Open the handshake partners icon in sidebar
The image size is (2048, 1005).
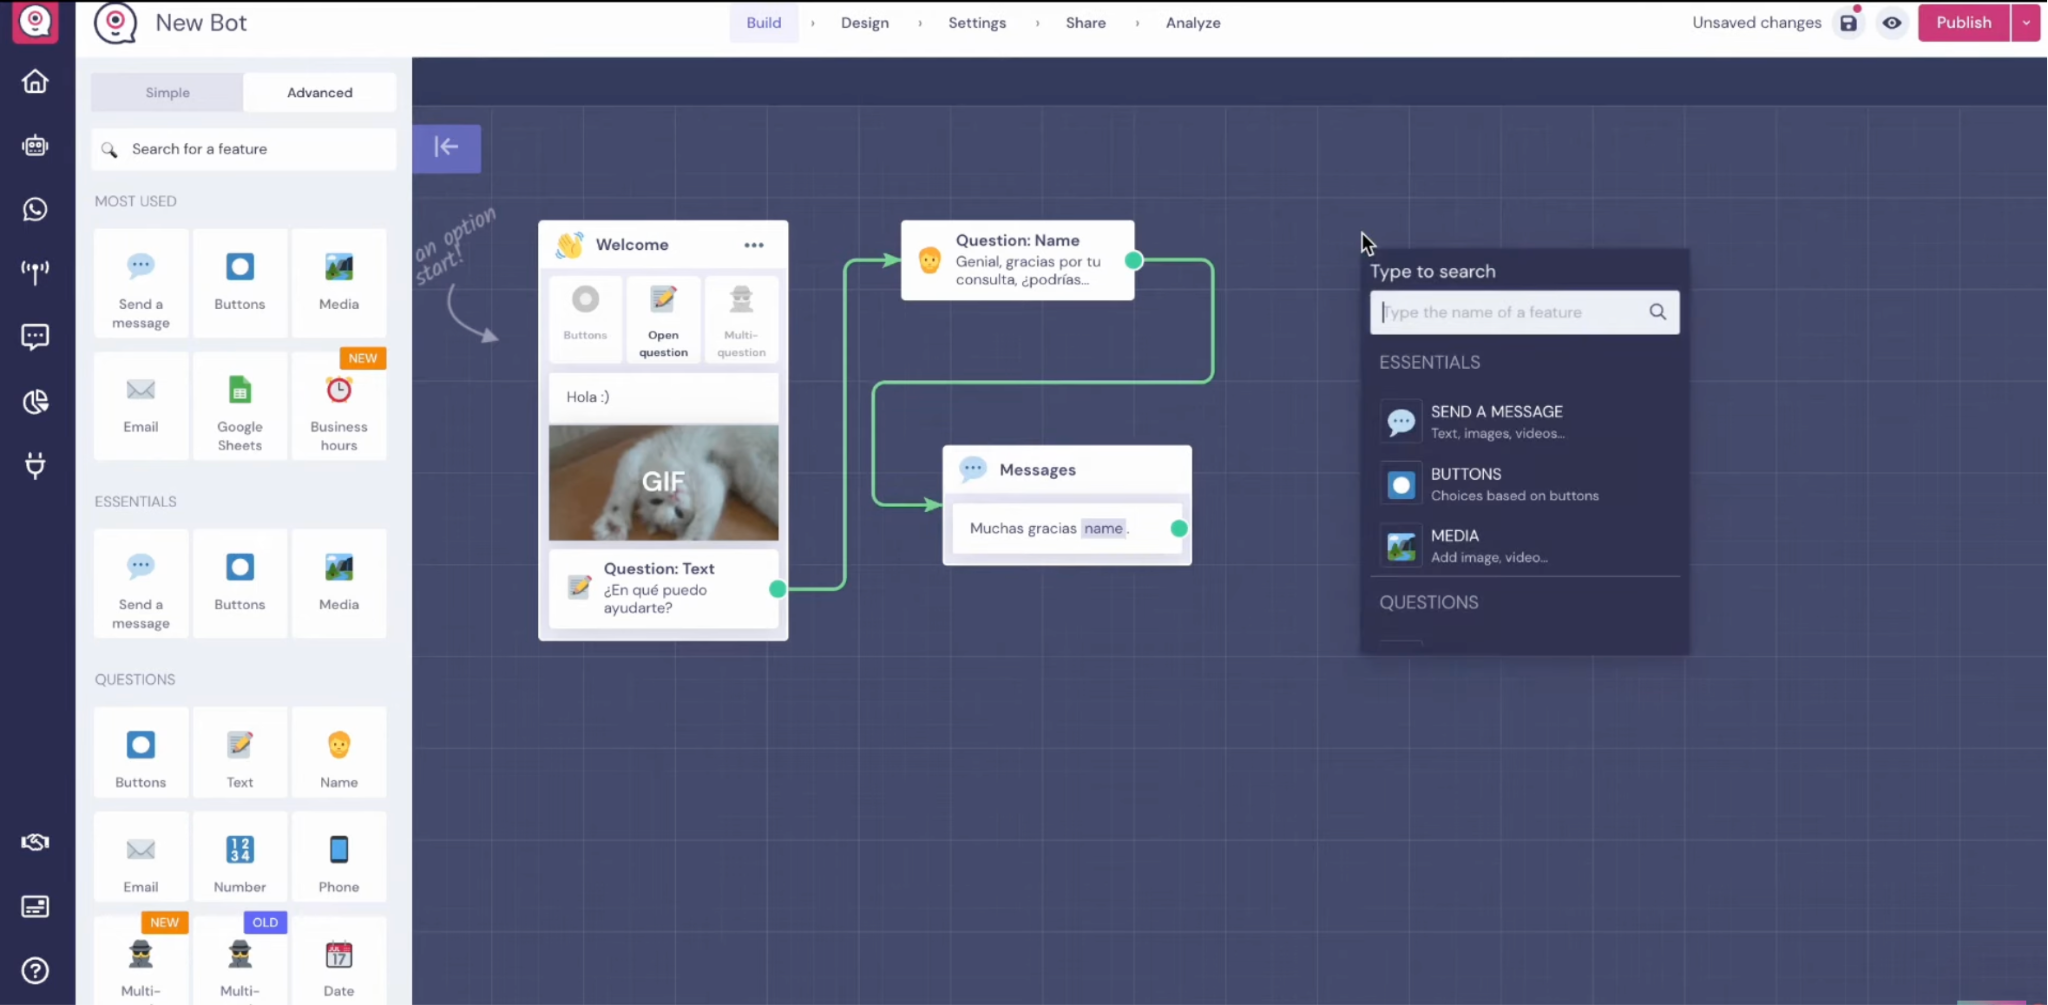(x=35, y=842)
